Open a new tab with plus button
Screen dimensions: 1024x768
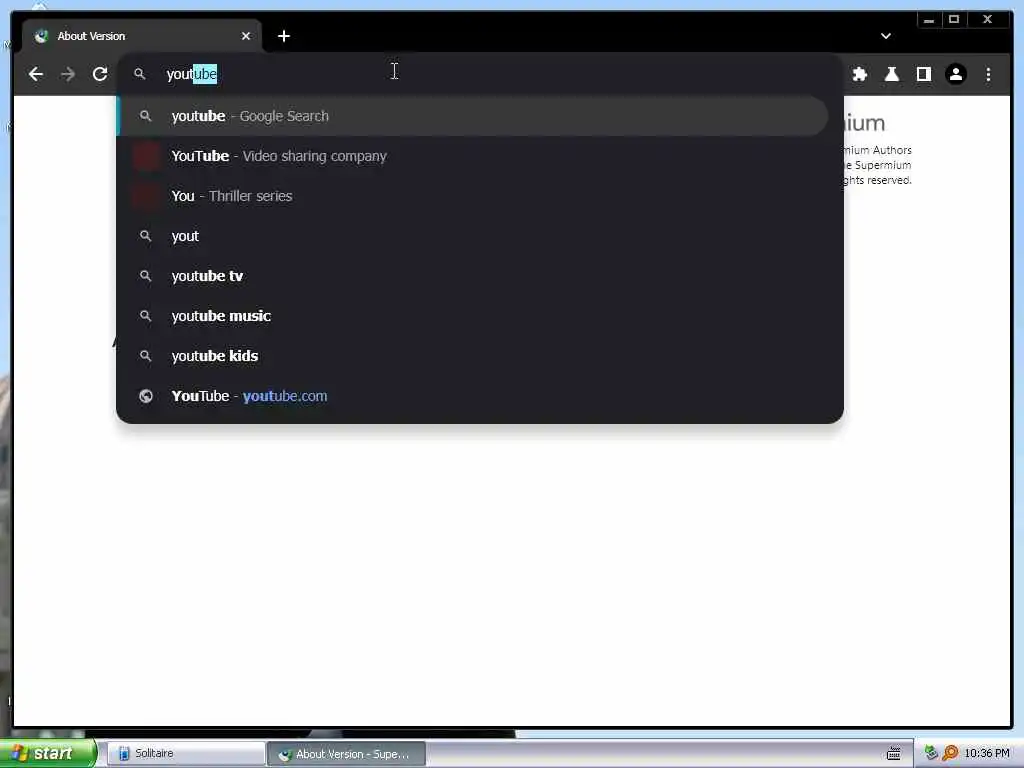point(283,36)
